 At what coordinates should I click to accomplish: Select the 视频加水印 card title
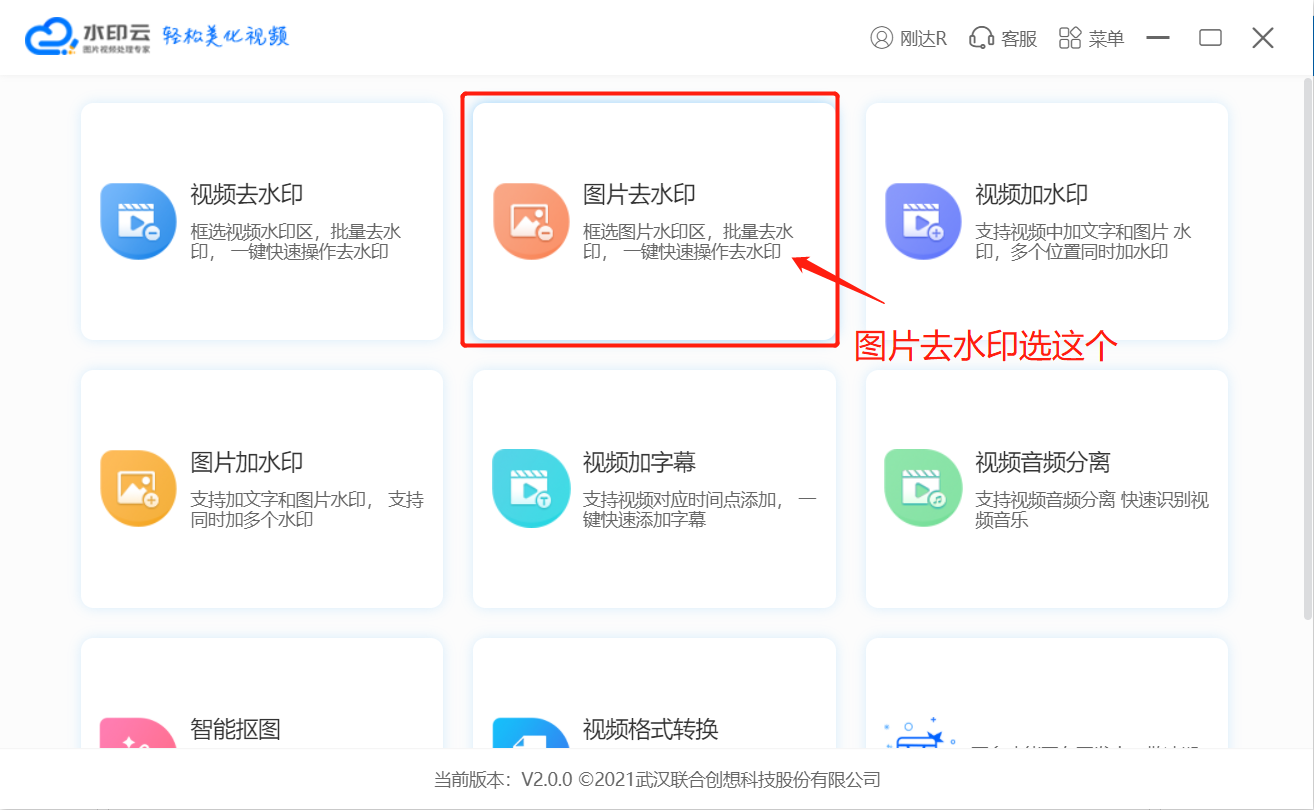point(1031,195)
